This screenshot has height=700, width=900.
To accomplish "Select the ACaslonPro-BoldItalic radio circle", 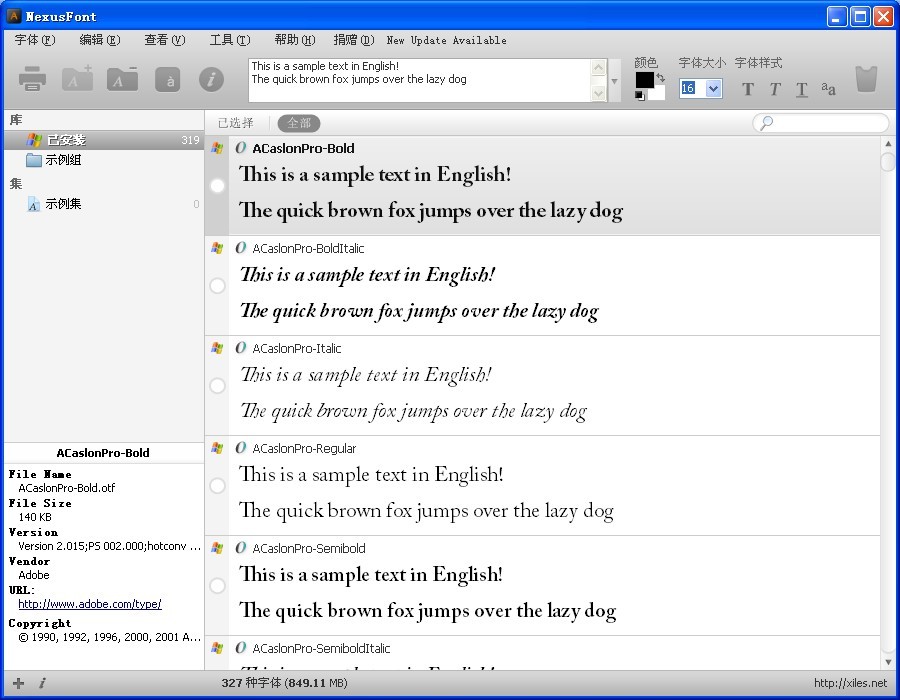I will (x=217, y=286).
